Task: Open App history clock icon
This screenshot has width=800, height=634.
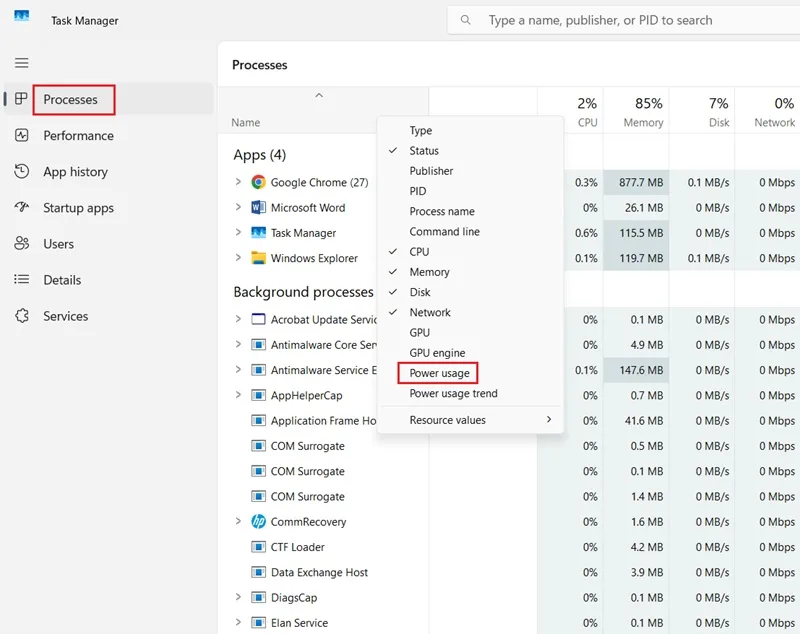Action: point(21,171)
